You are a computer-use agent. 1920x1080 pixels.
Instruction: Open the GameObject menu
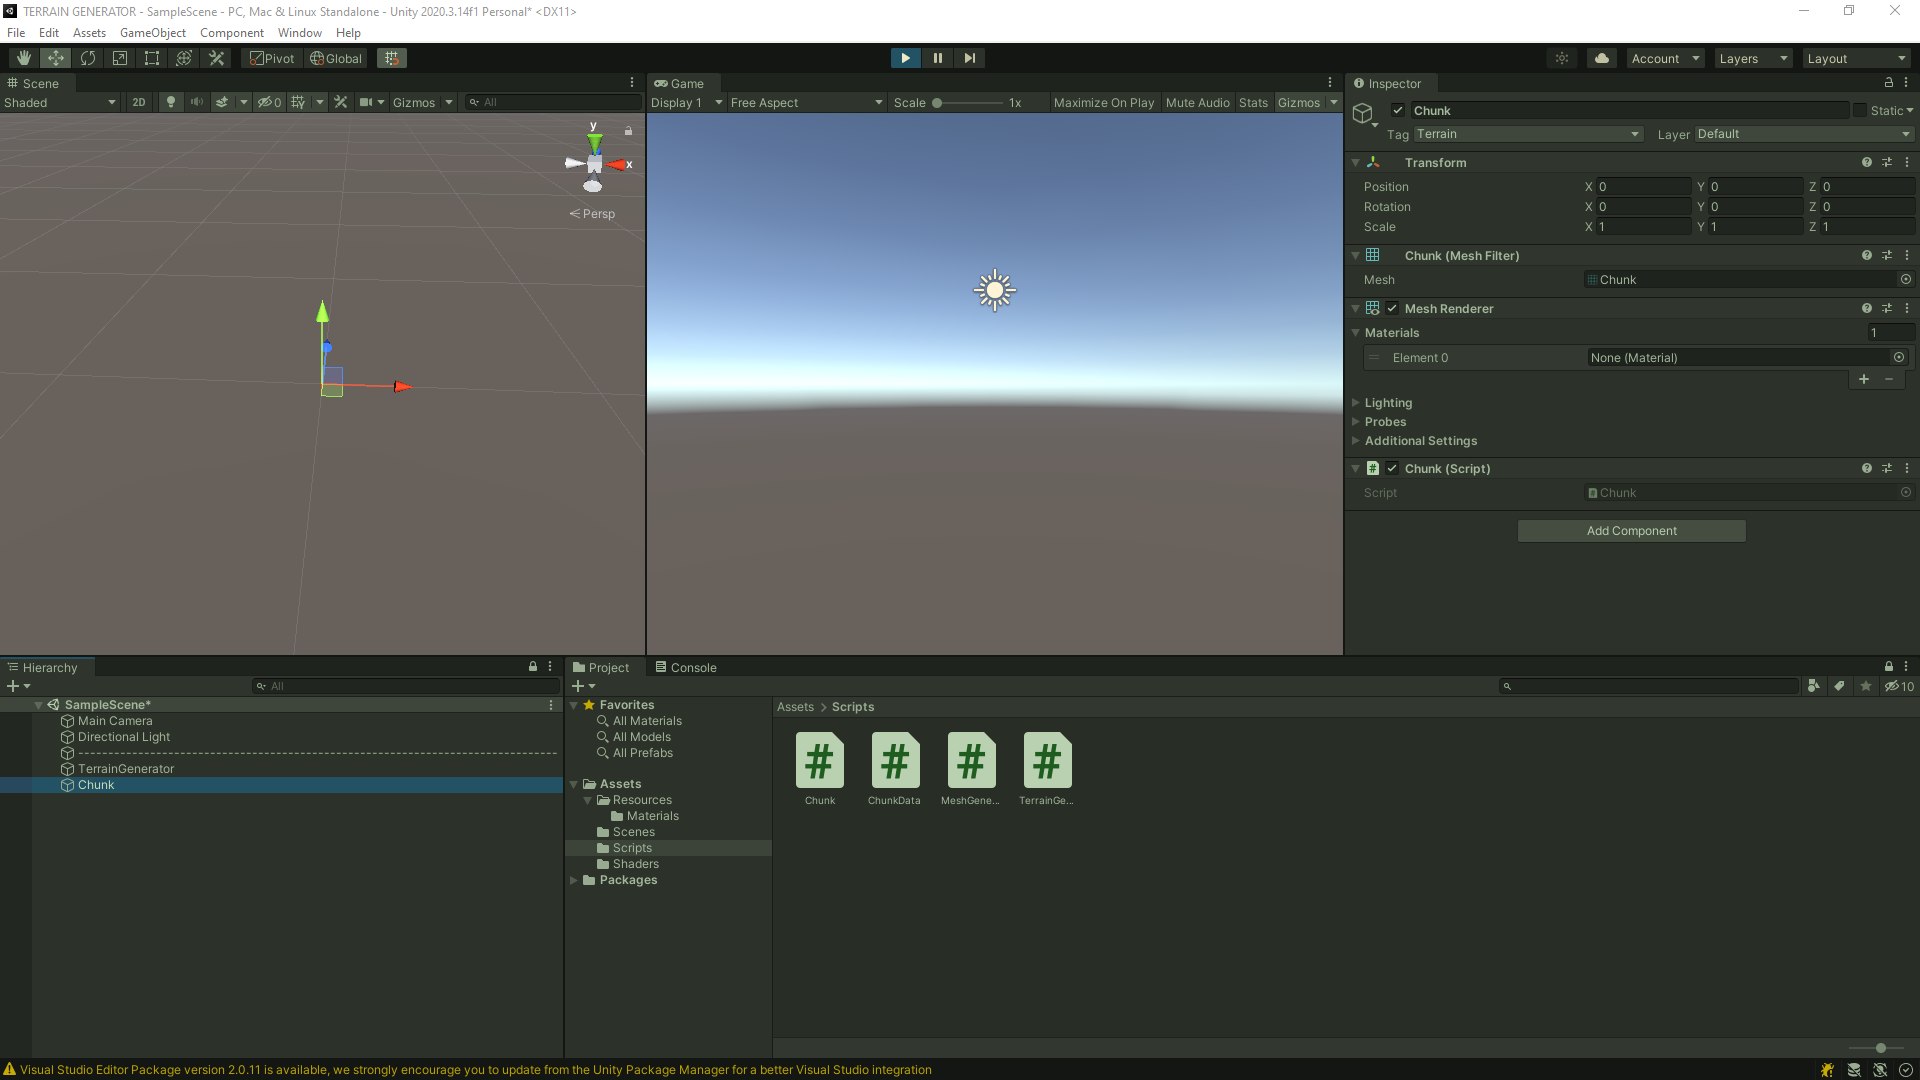[x=152, y=33]
